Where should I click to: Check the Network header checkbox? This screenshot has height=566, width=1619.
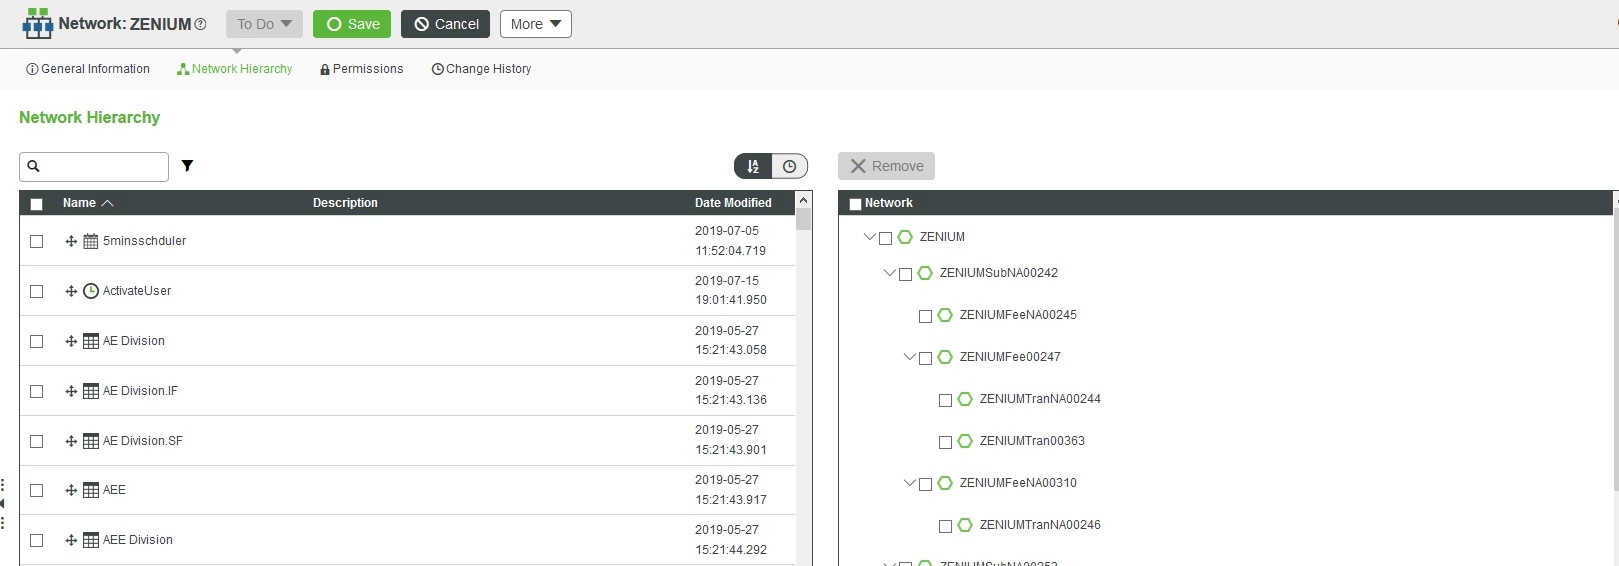(x=855, y=204)
